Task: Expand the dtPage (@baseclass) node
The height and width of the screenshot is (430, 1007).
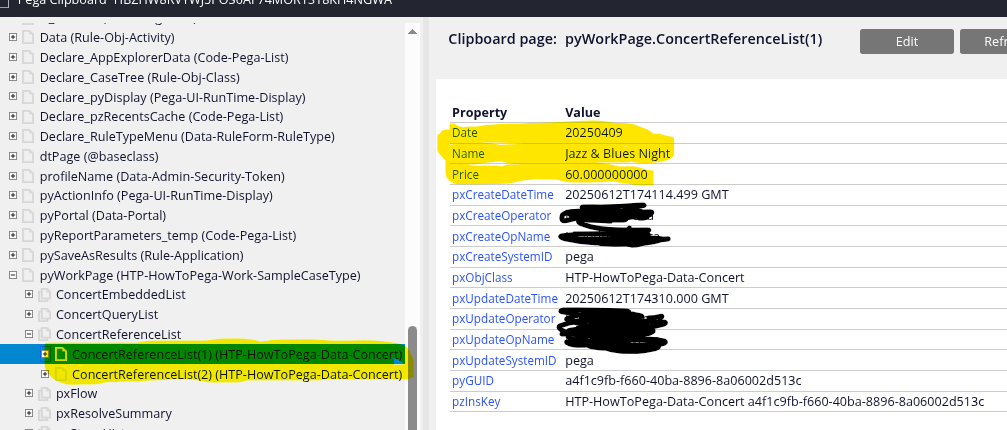Action: (13, 157)
